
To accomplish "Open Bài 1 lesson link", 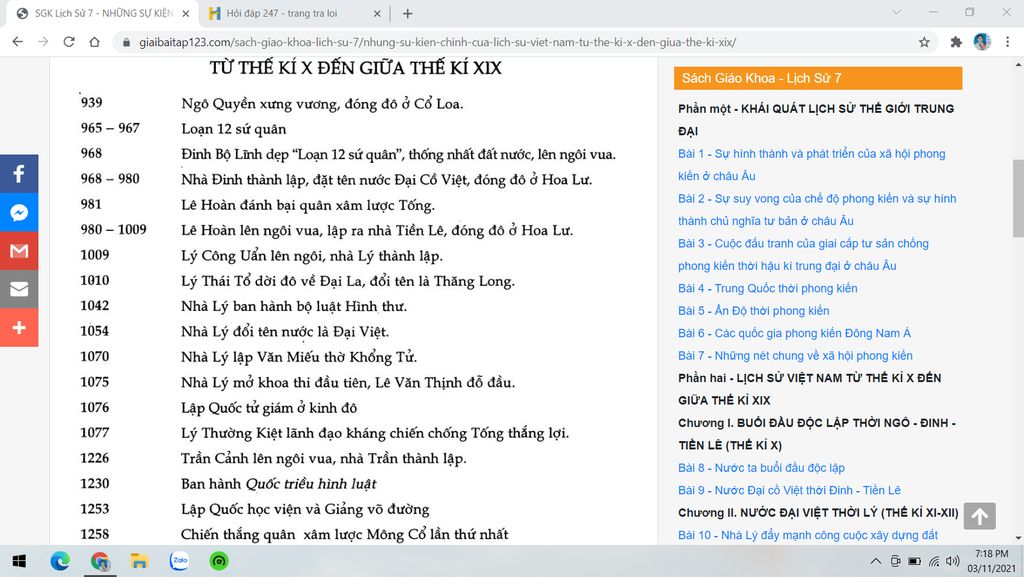I will pyautogui.click(x=811, y=164).
